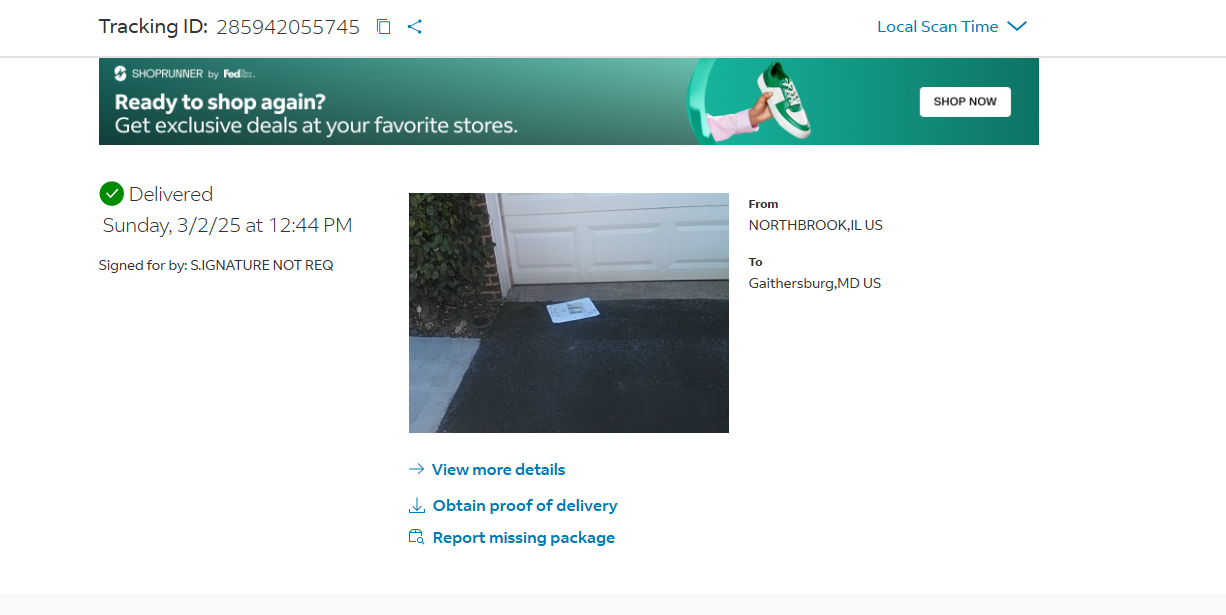Click the sneaker image in the banner

click(782, 100)
